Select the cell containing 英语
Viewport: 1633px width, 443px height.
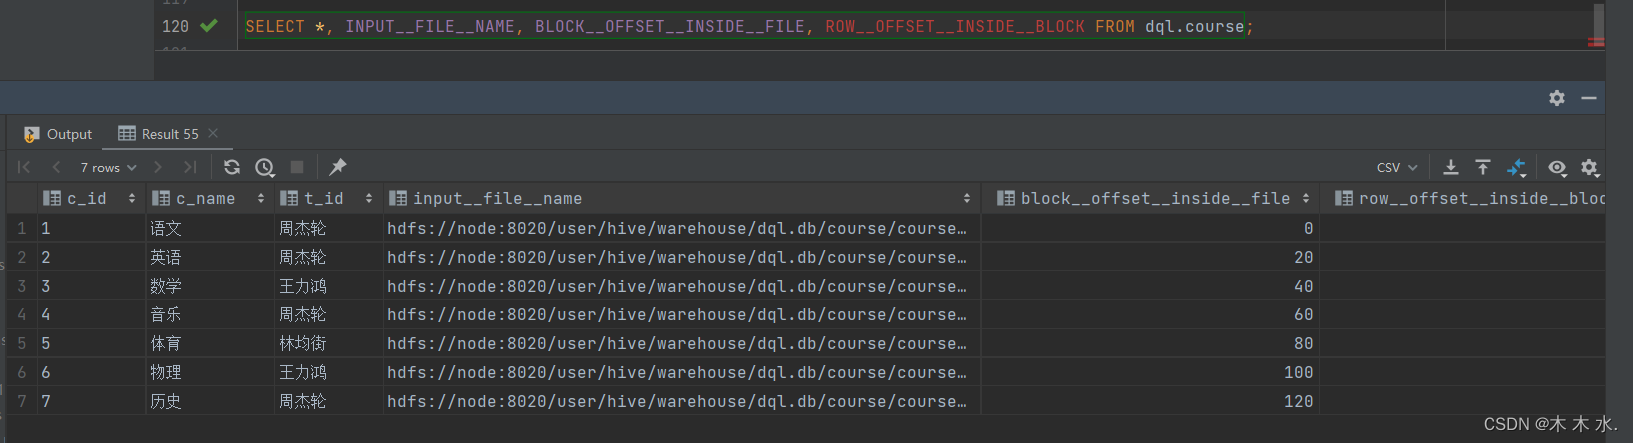click(x=210, y=257)
